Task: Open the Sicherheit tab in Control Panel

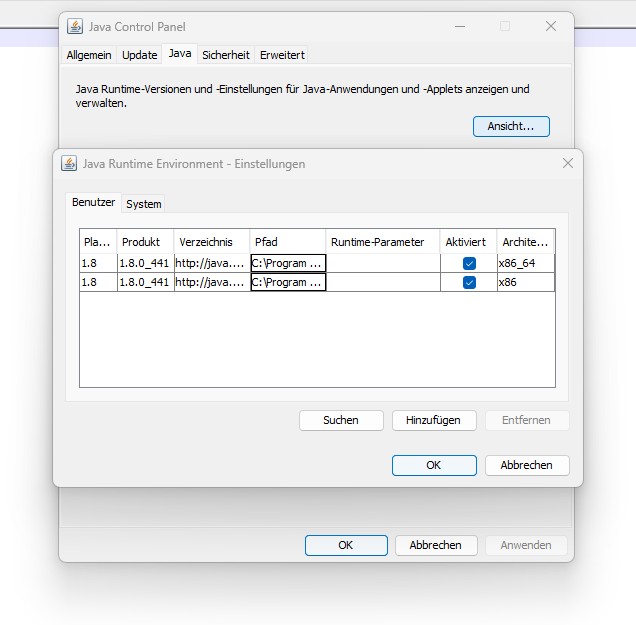Action: coord(225,55)
